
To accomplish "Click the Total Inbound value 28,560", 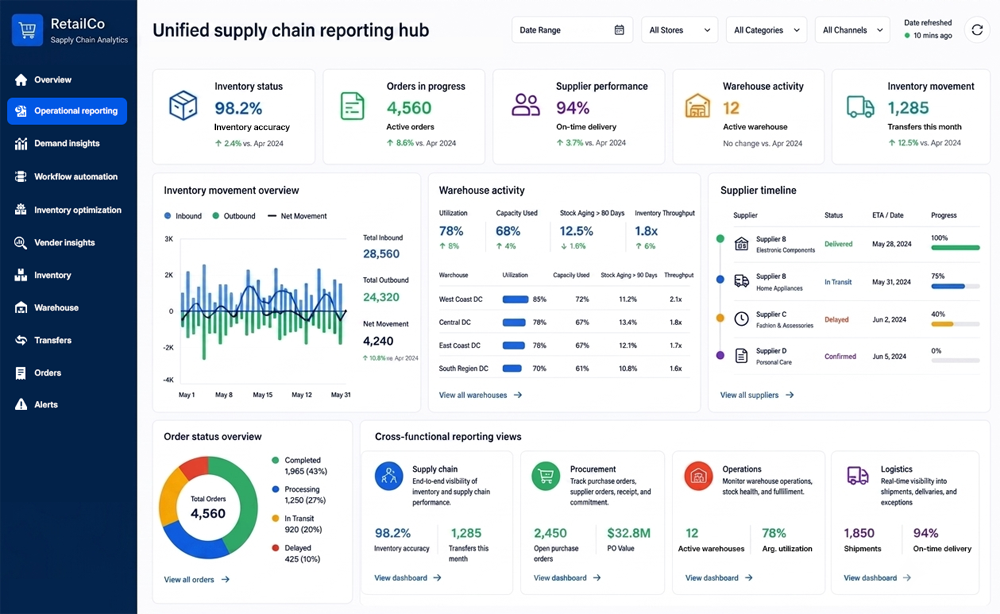I will pos(381,254).
